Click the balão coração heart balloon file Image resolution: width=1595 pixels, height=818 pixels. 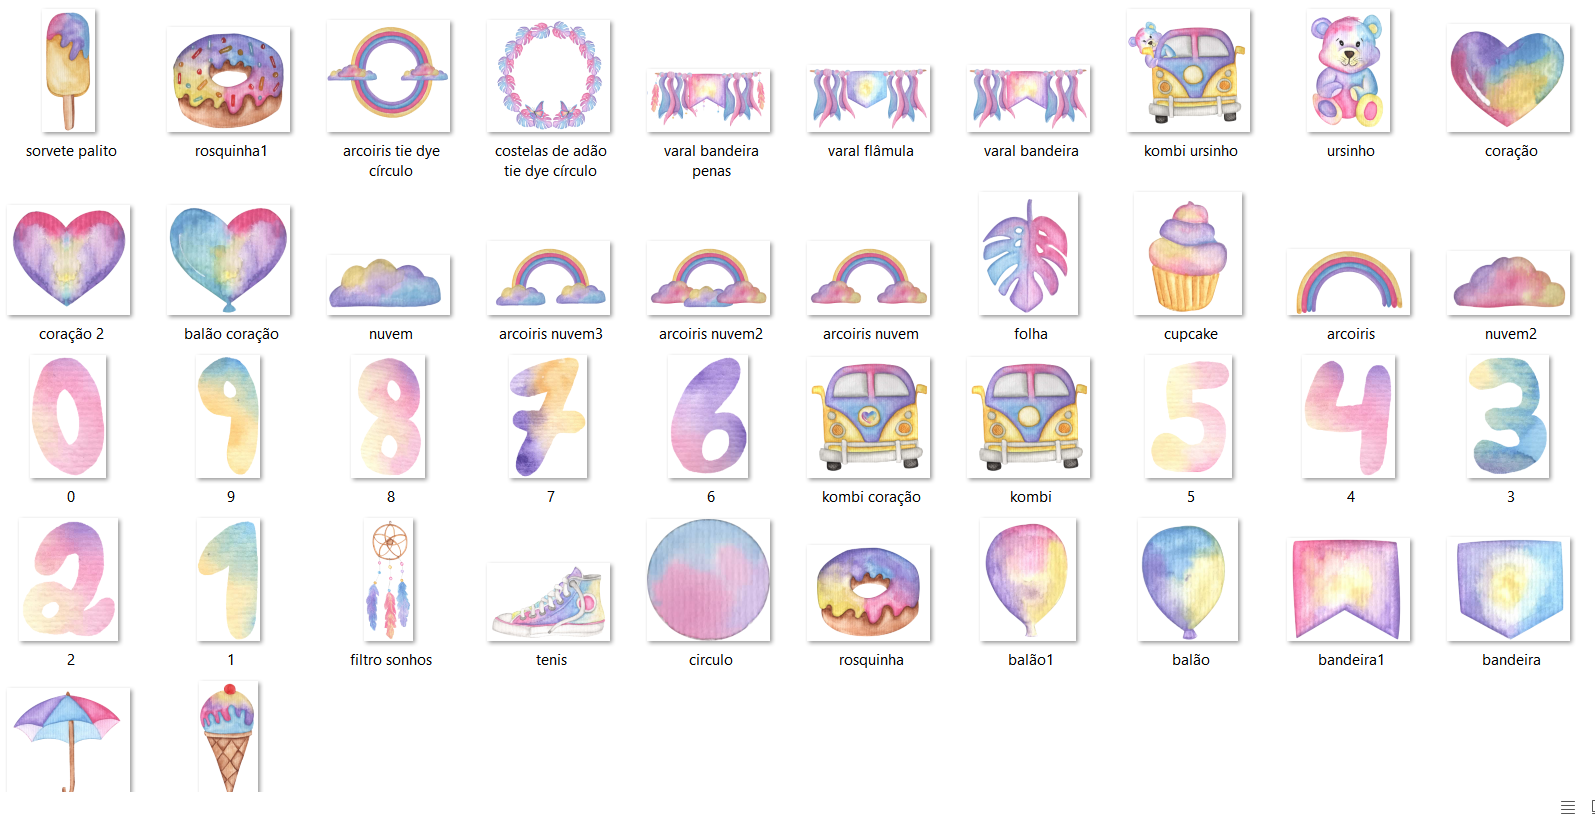229,260
